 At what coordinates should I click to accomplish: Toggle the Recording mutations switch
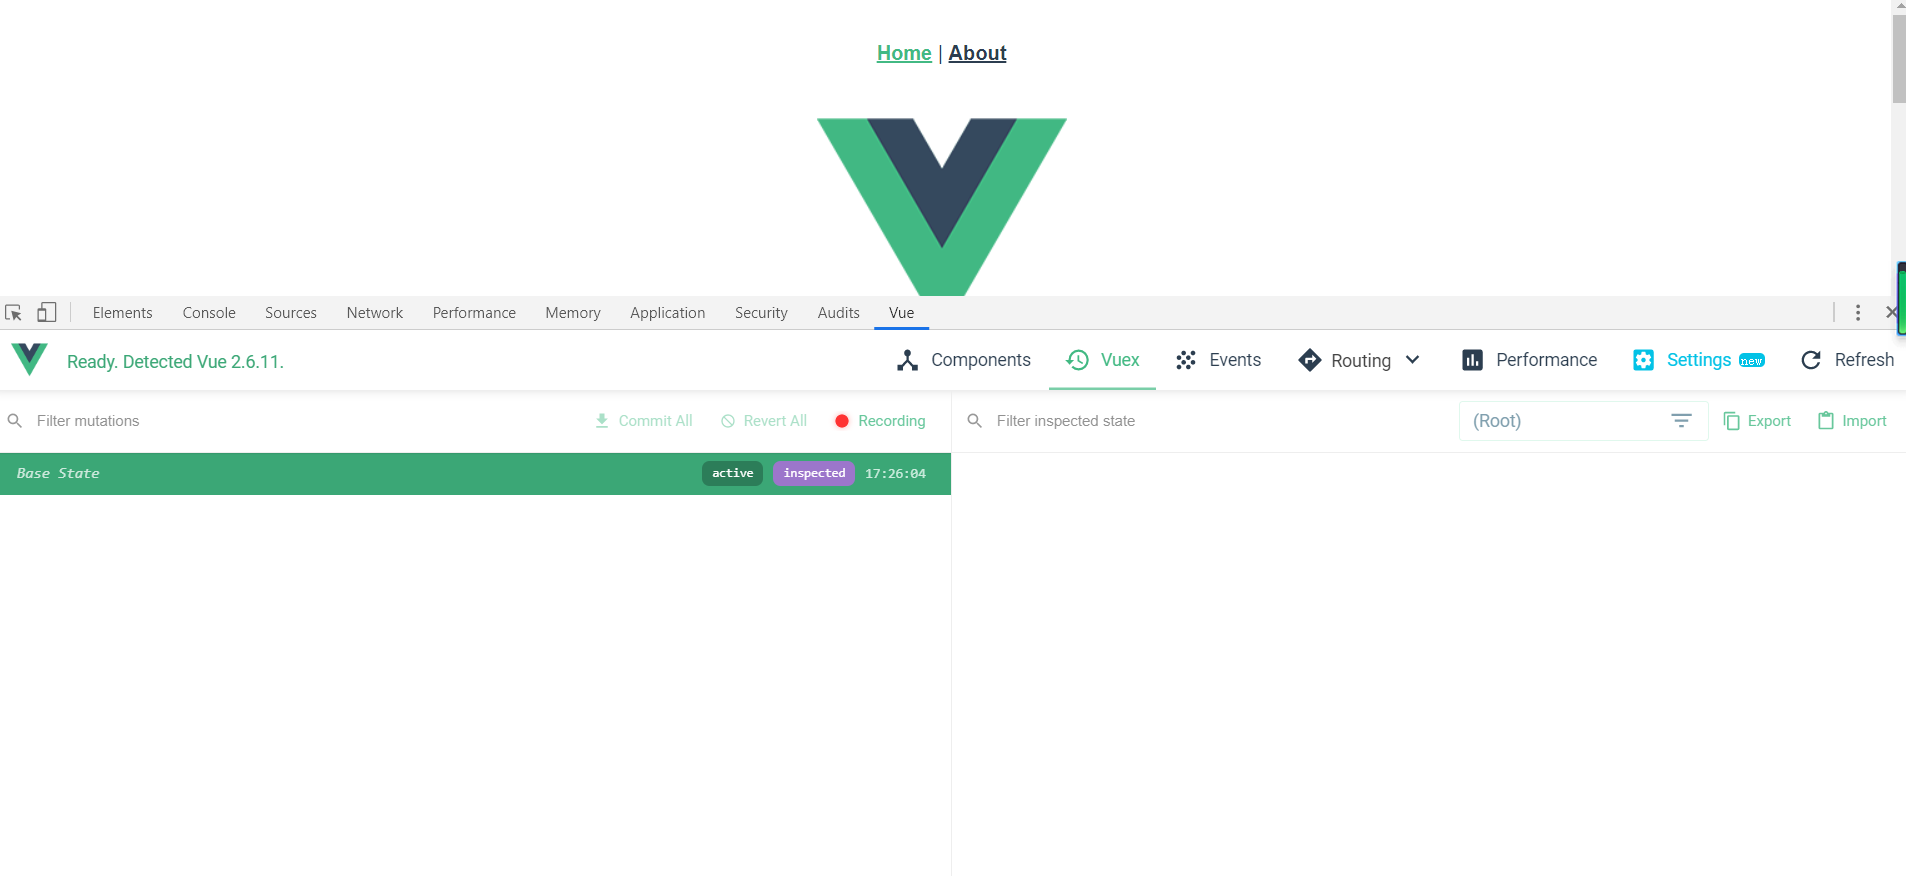tap(880, 421)
